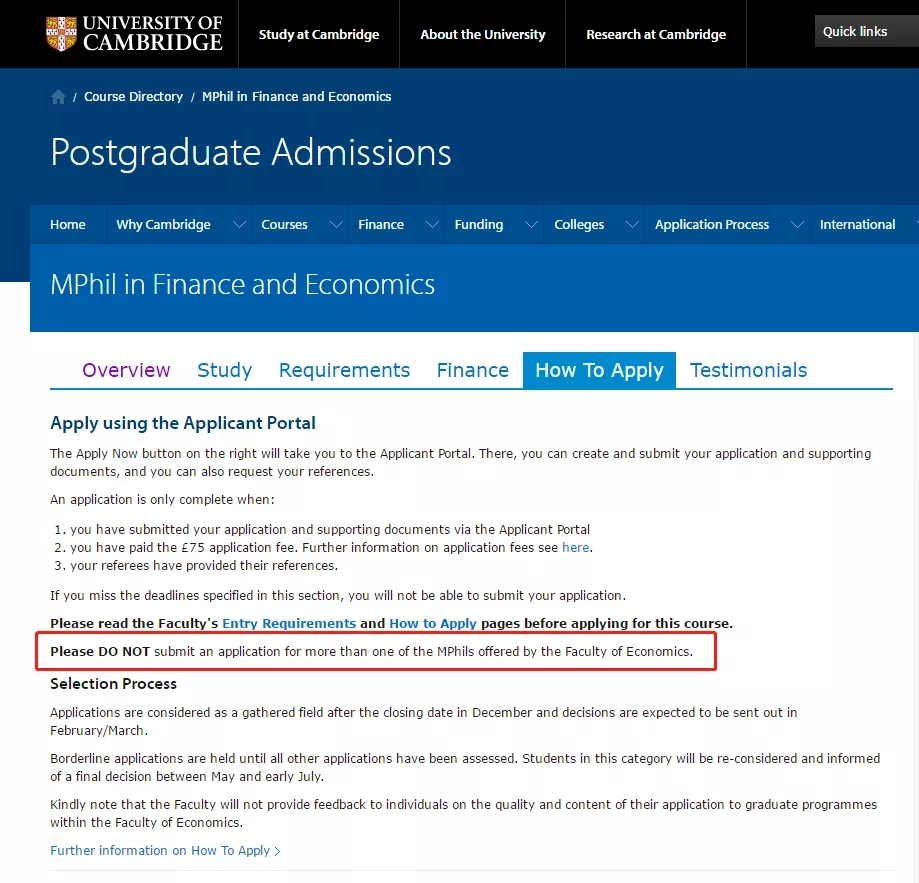Follow the Entry Requirements link

[x=289, y=623]
